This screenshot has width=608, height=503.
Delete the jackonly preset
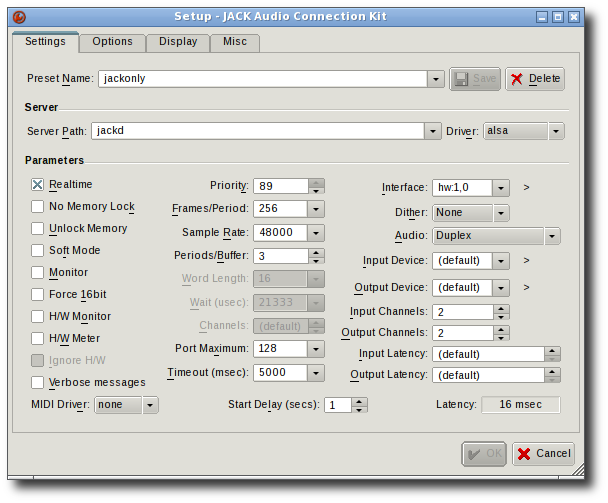pyautogui.click(x=535, y=79)
